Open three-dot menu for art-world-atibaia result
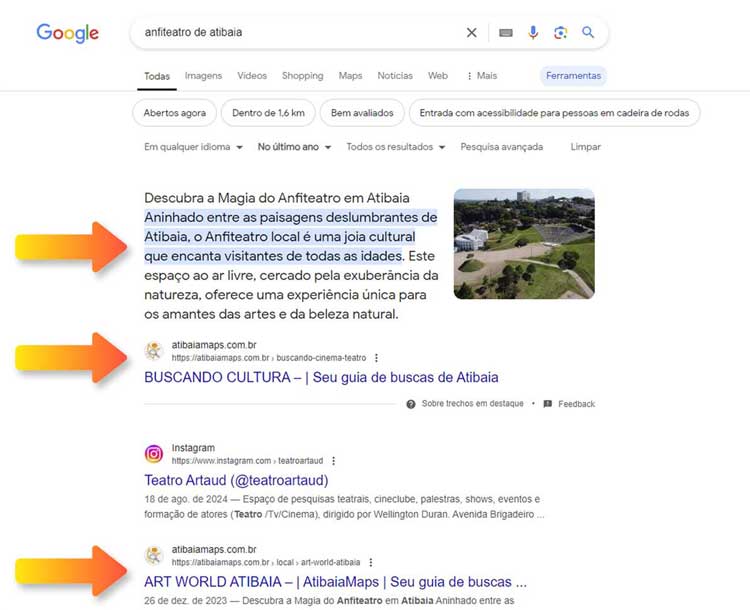 (x=371, y=562)
